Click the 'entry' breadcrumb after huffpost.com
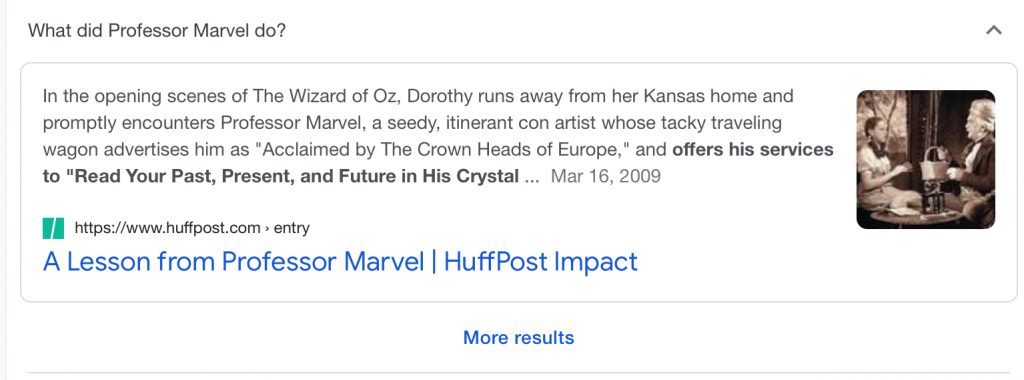 [x=292, y=228]
